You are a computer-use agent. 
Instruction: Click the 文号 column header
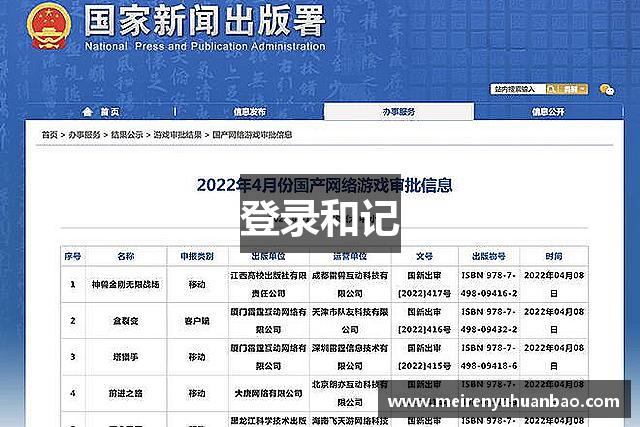click(x=424, y=256)
